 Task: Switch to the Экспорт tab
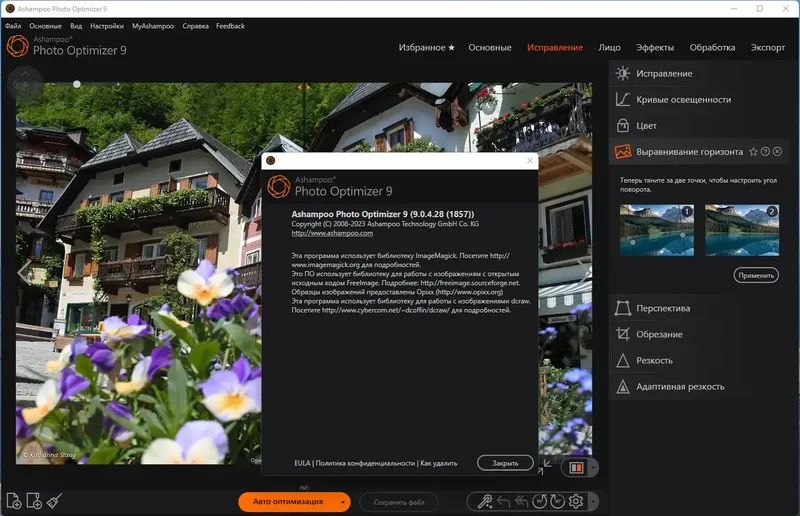767,47
